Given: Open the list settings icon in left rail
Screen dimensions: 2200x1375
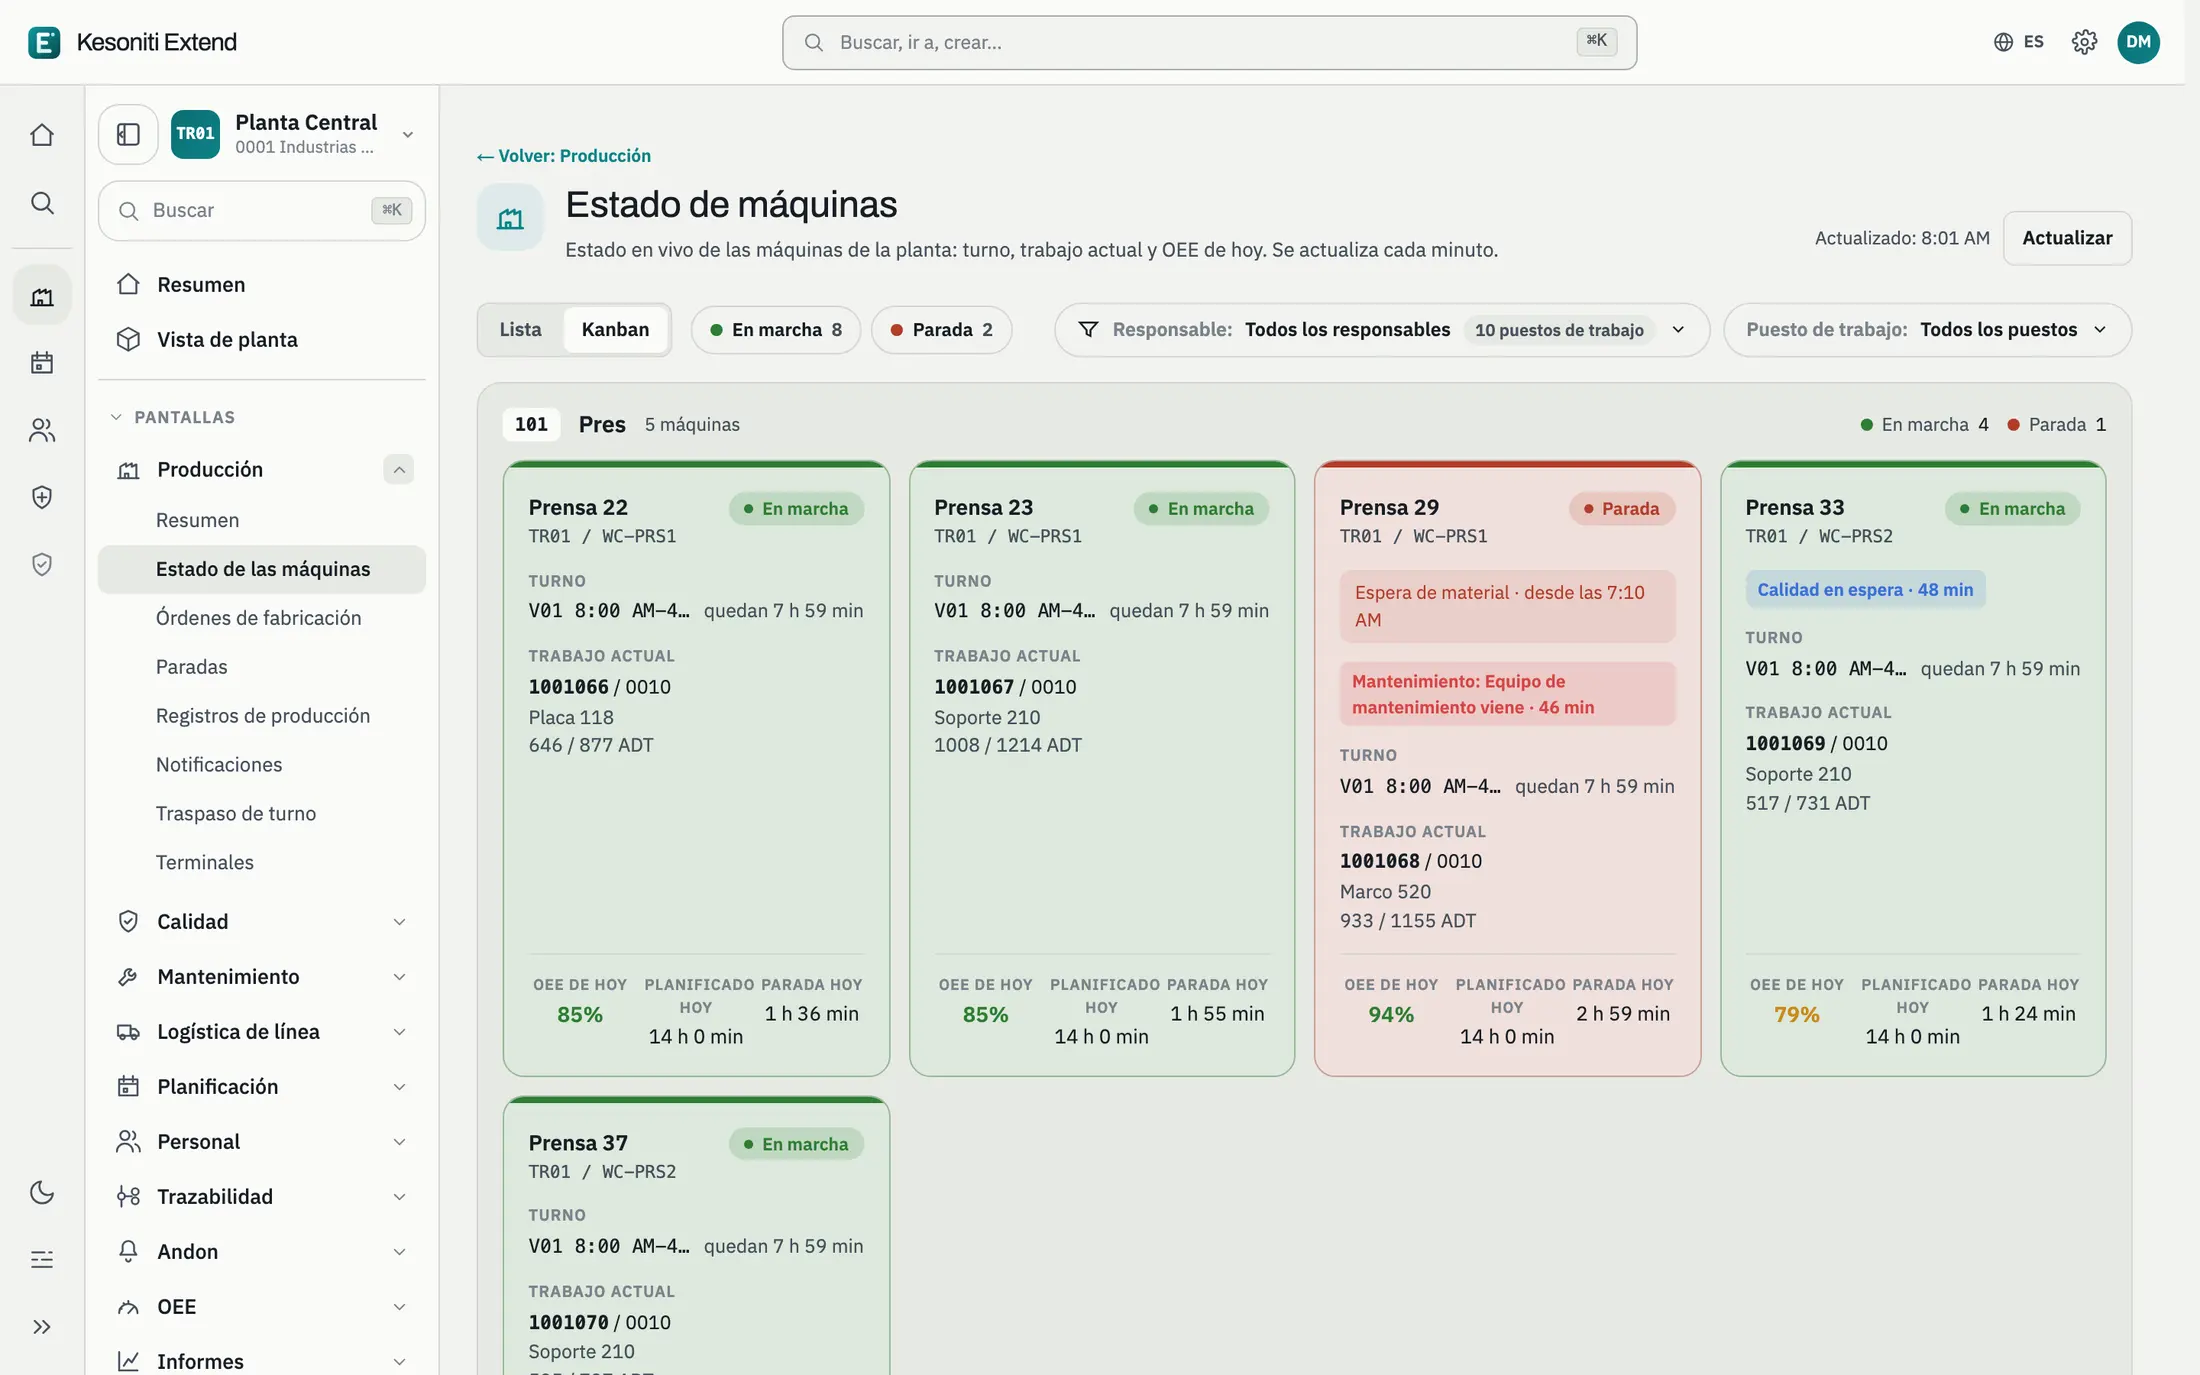Looking at the screenshot, I should click(x=42, y=1259).
